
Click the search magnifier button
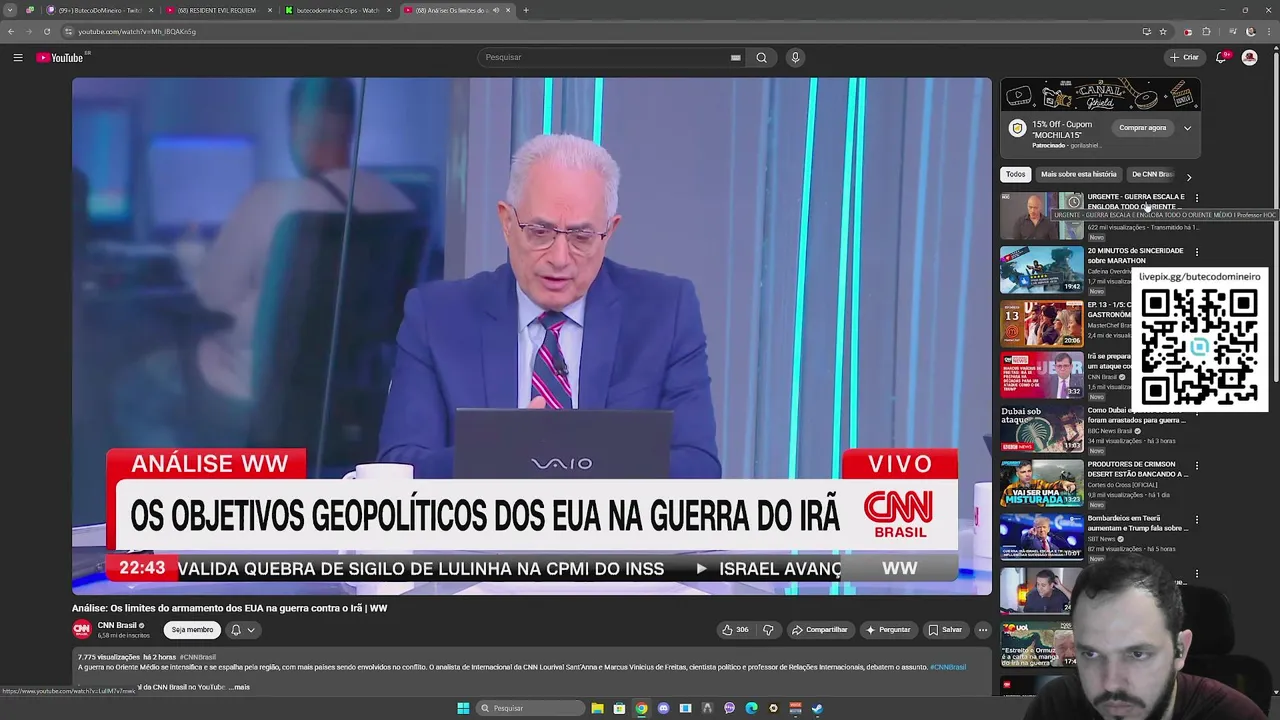point(761,57)
